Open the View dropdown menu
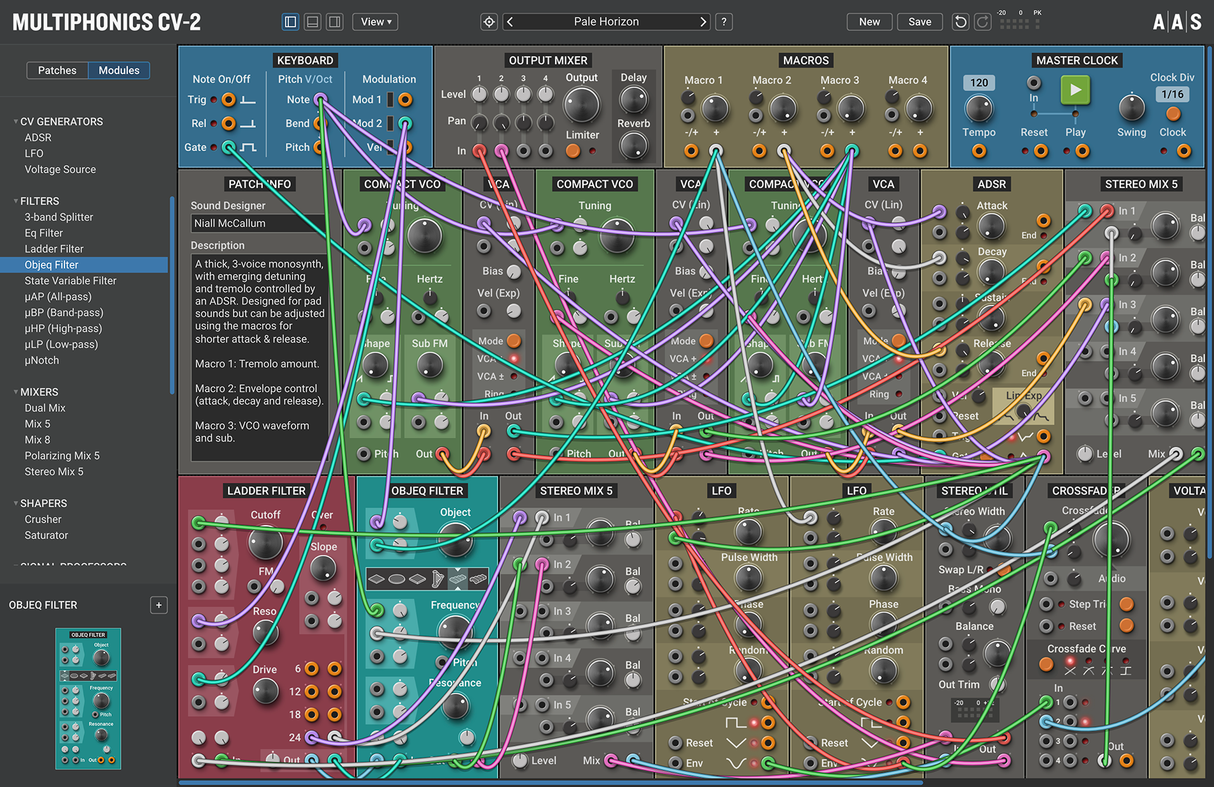This screenshot has height=787, width=1214. point(376,22)
